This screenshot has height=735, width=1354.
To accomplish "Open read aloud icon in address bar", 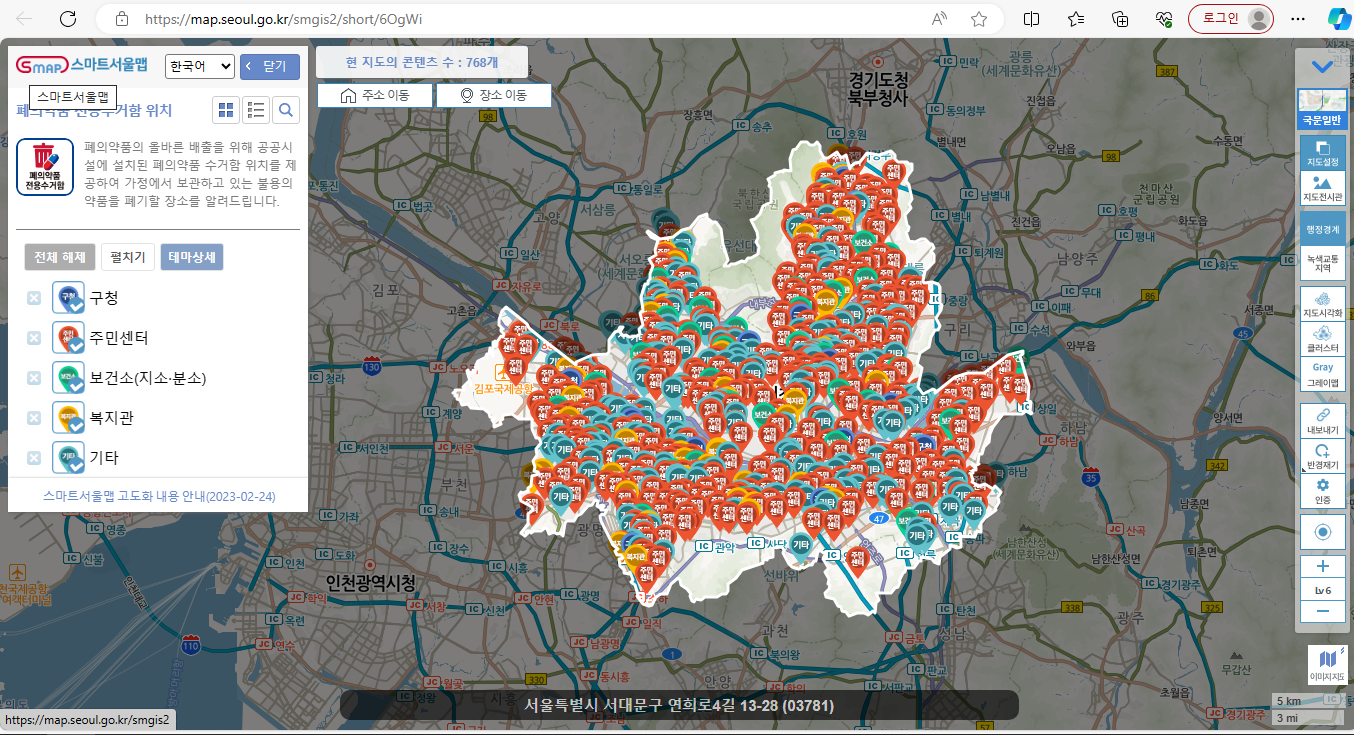I will [940, 19].
